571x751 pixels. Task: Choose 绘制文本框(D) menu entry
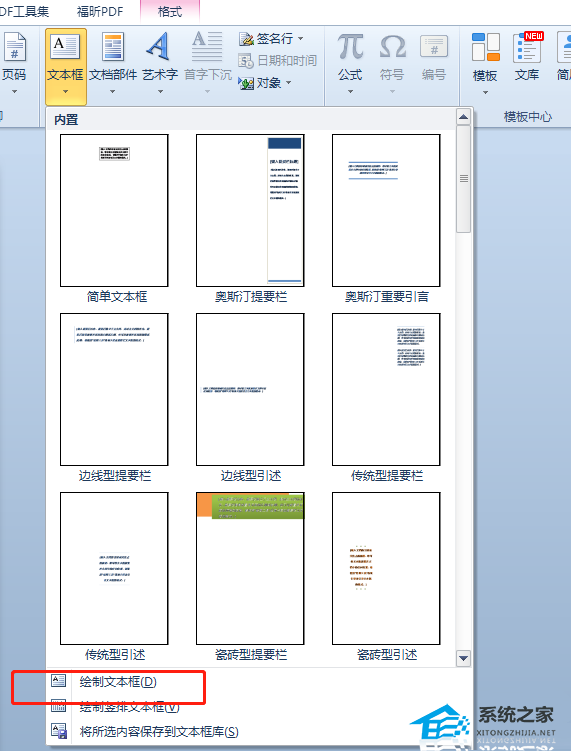(x=118, y=682)
